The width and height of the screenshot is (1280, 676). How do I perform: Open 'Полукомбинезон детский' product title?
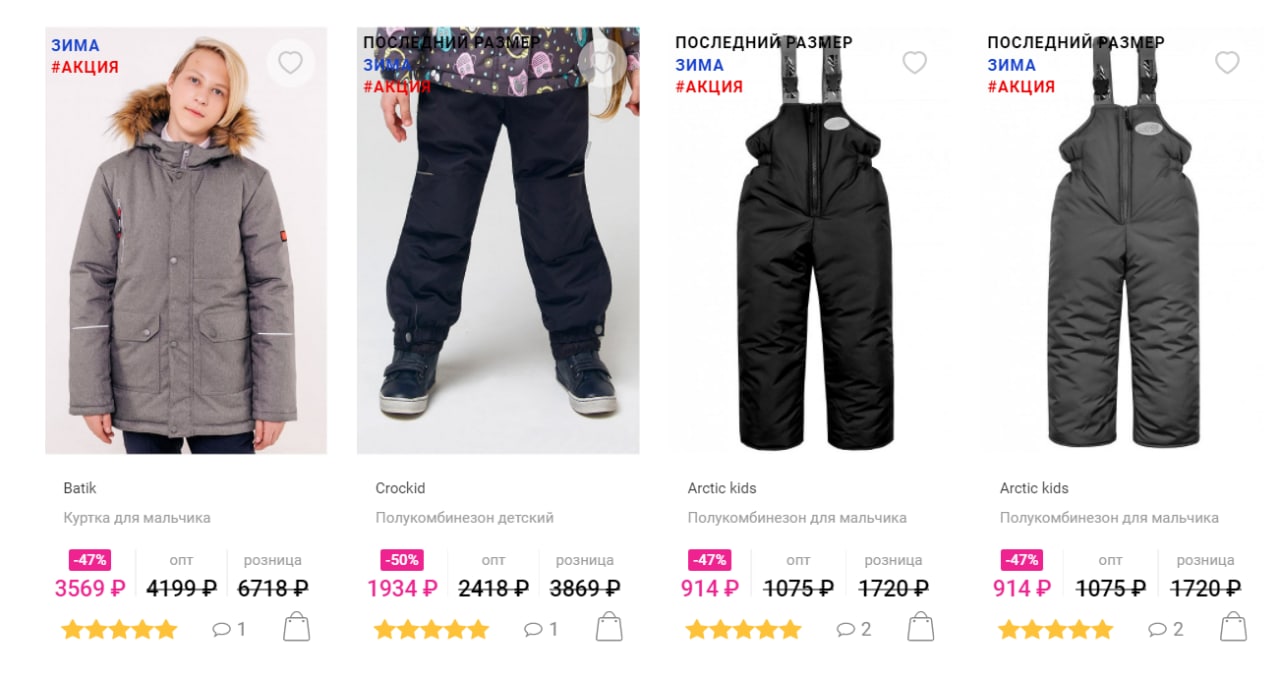click(x=464, y=518)
